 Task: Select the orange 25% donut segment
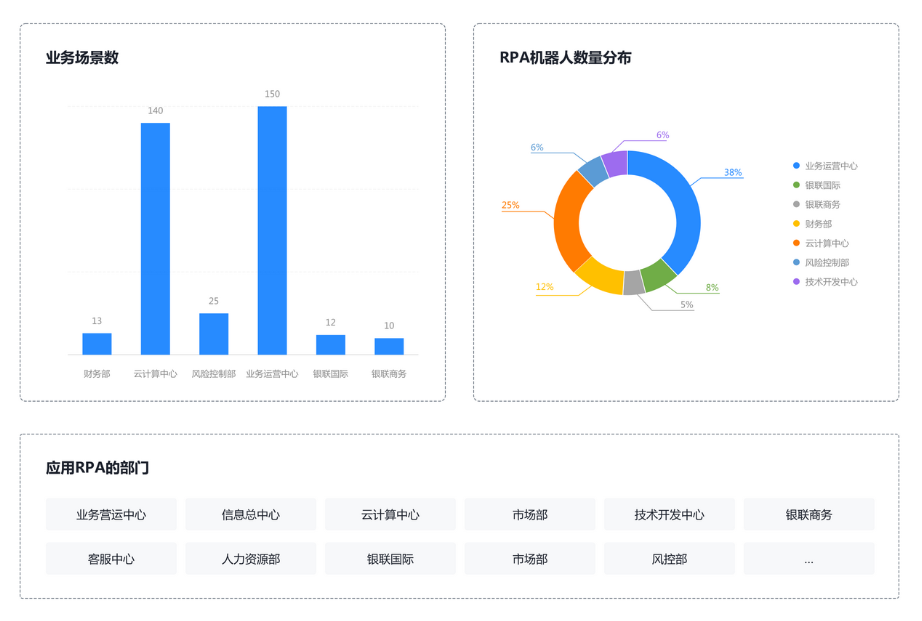pos(568,220)
